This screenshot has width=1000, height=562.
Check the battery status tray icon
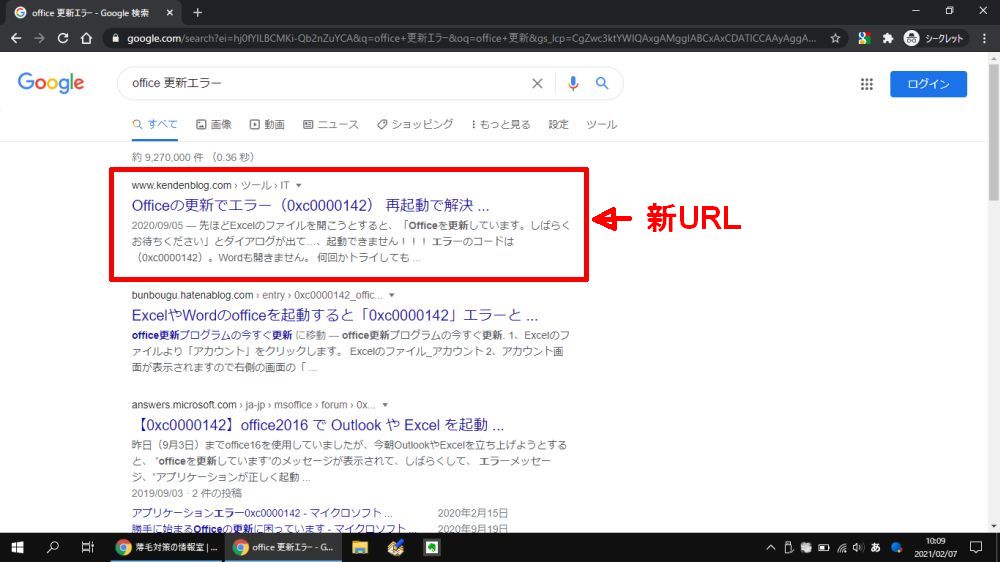tap(824, 547)
